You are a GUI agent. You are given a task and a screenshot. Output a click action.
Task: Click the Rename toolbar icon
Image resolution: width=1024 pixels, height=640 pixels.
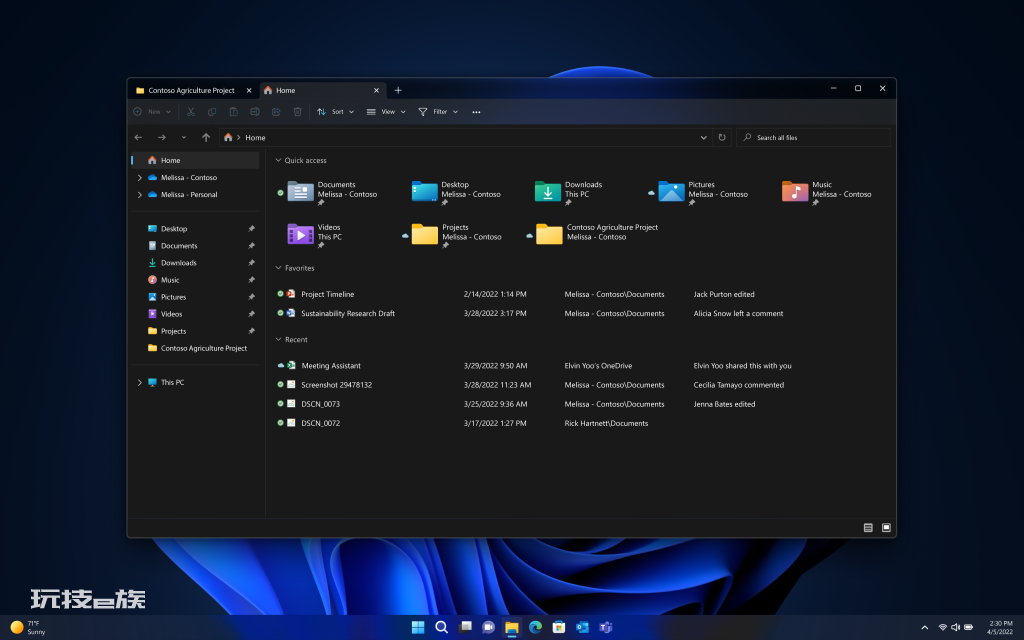coord(255,112)
